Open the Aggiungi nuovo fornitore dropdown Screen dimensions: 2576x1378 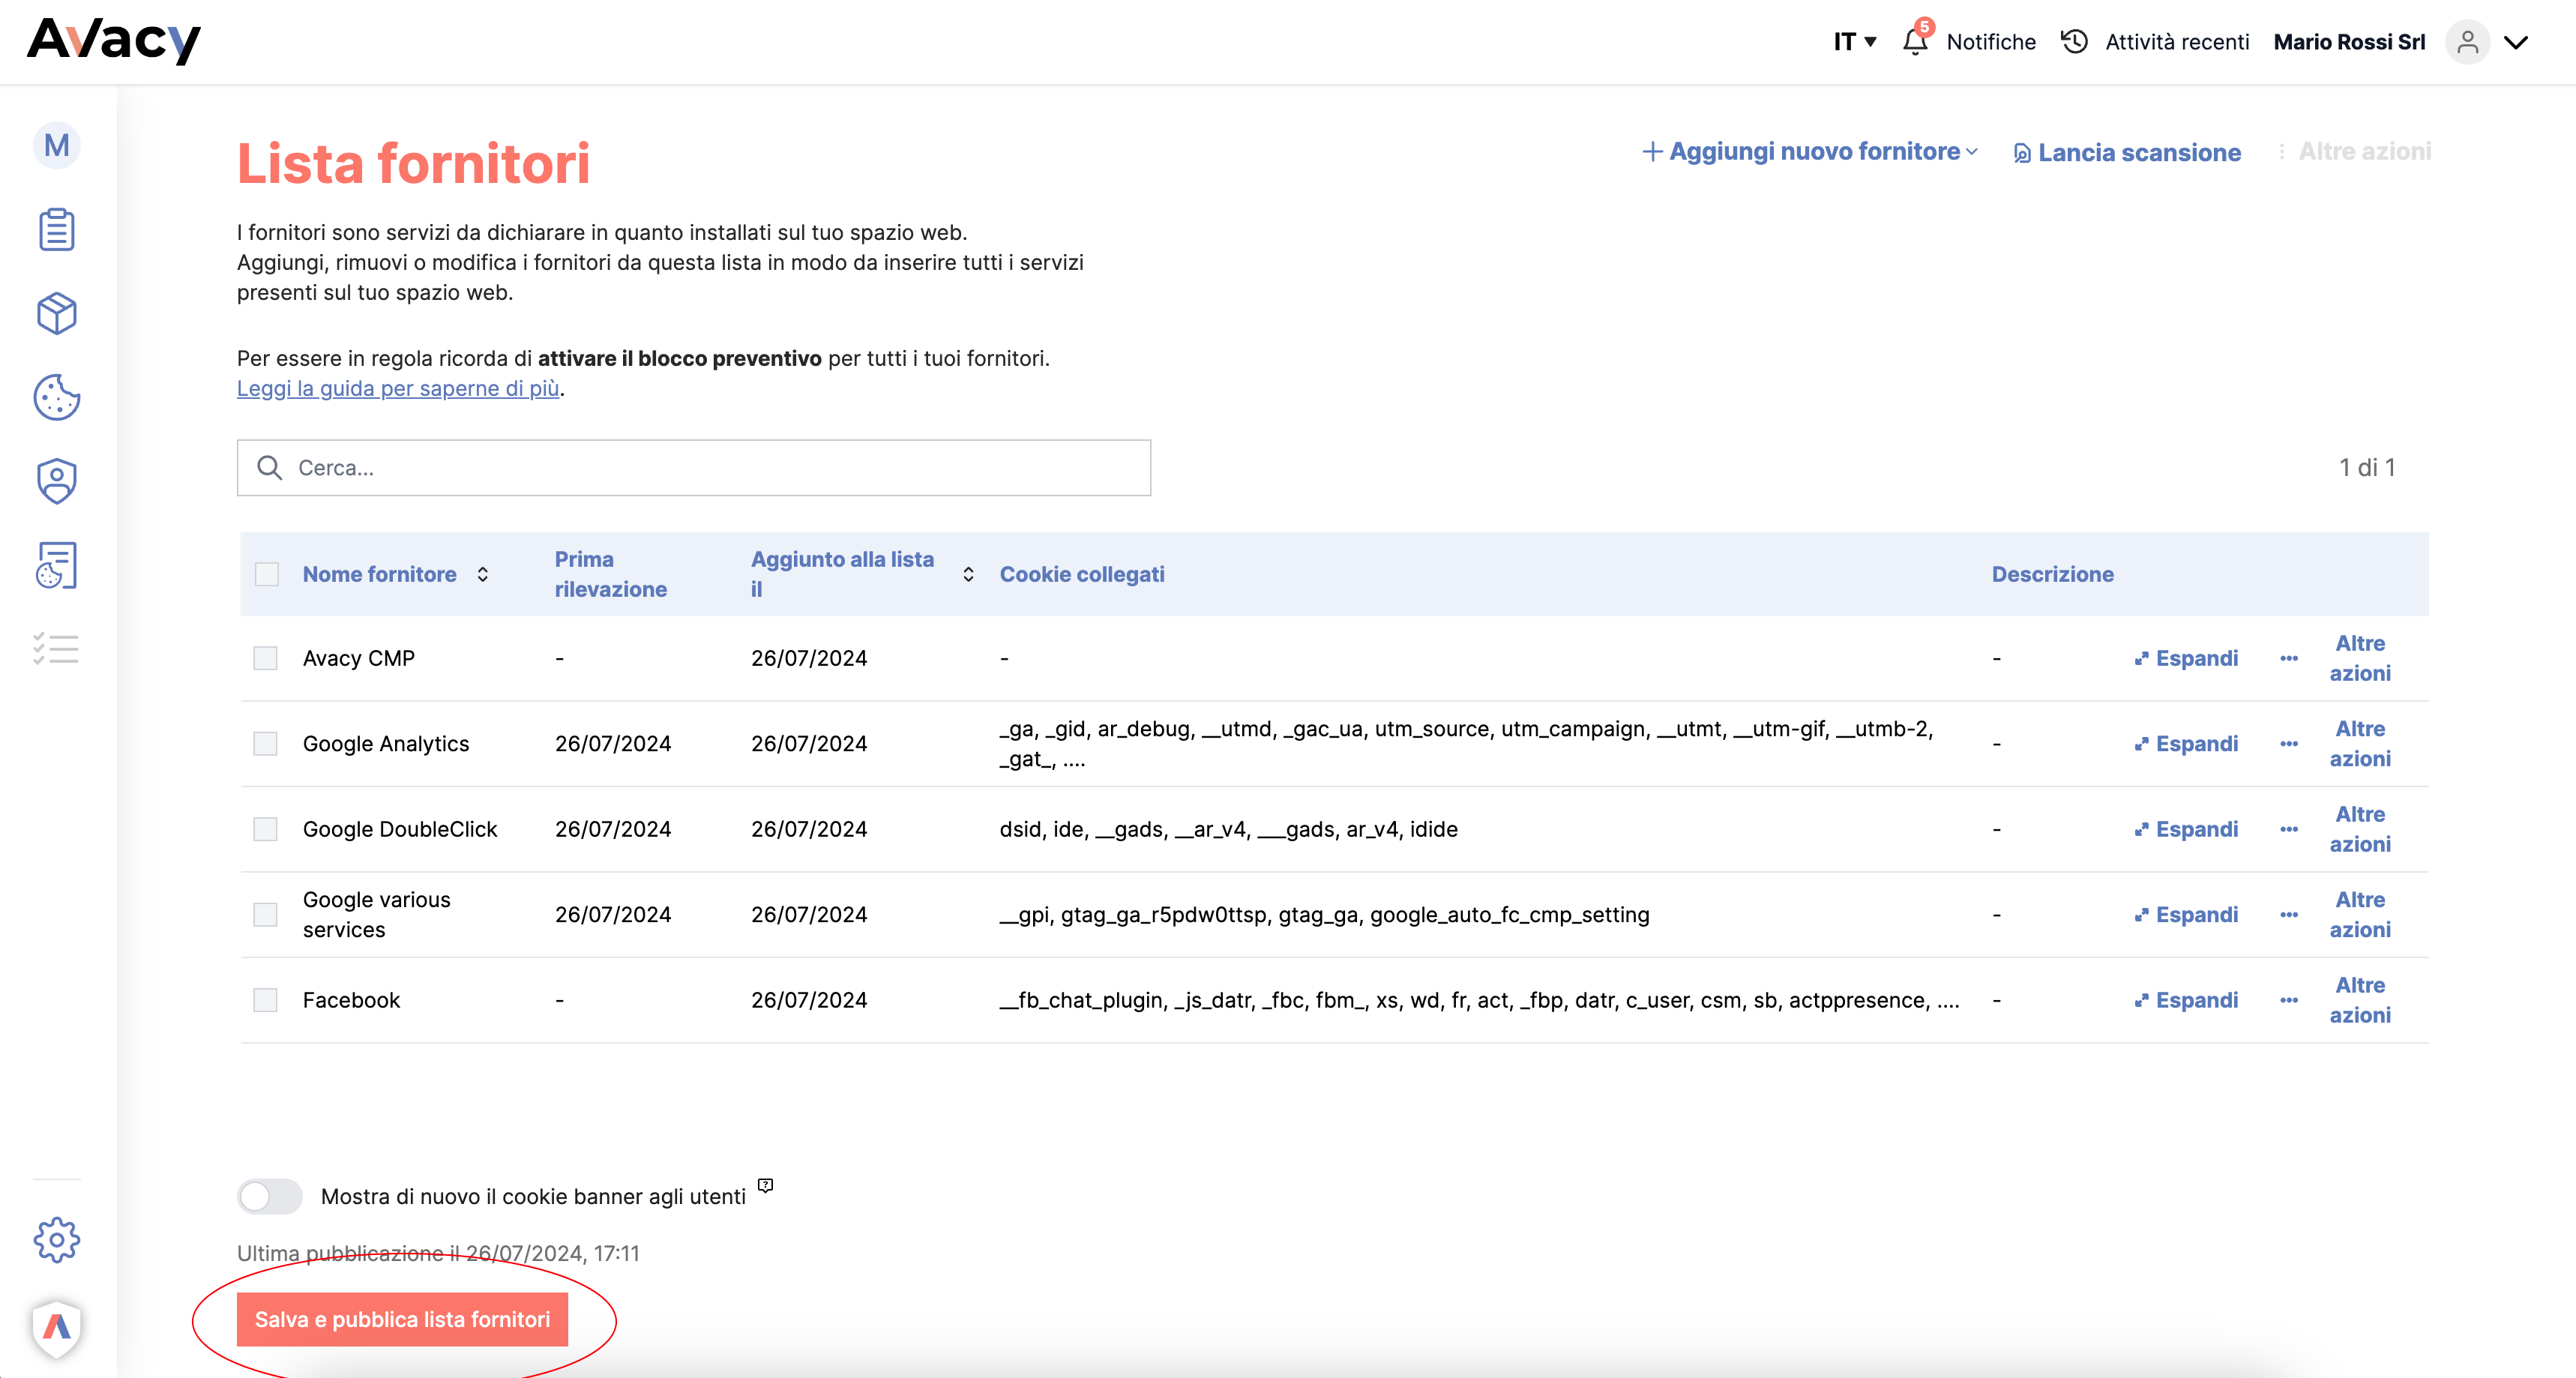click(x=1810, y=152)
